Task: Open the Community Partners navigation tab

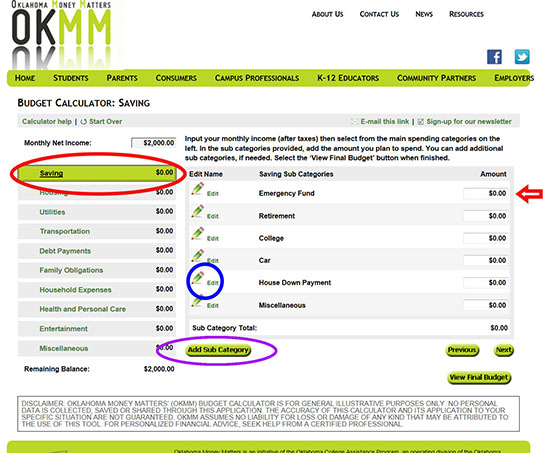Action: point(436,78)
